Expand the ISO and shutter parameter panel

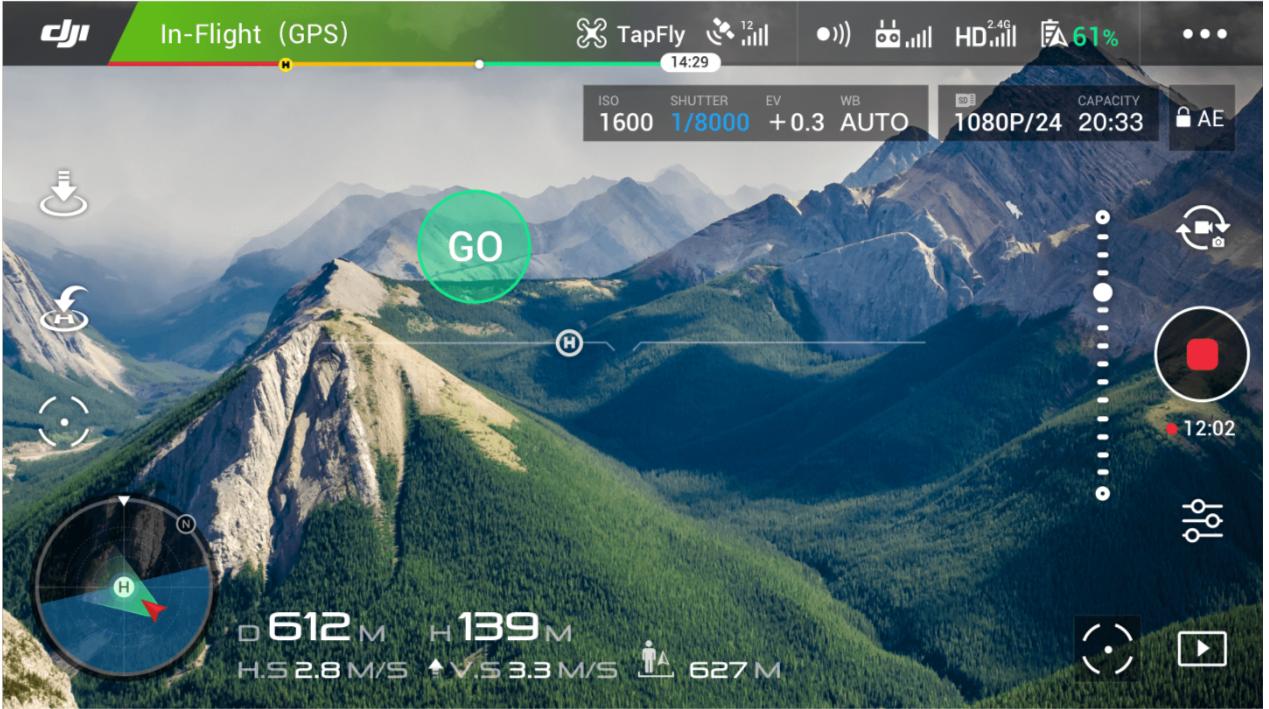[x=754, y=113]
